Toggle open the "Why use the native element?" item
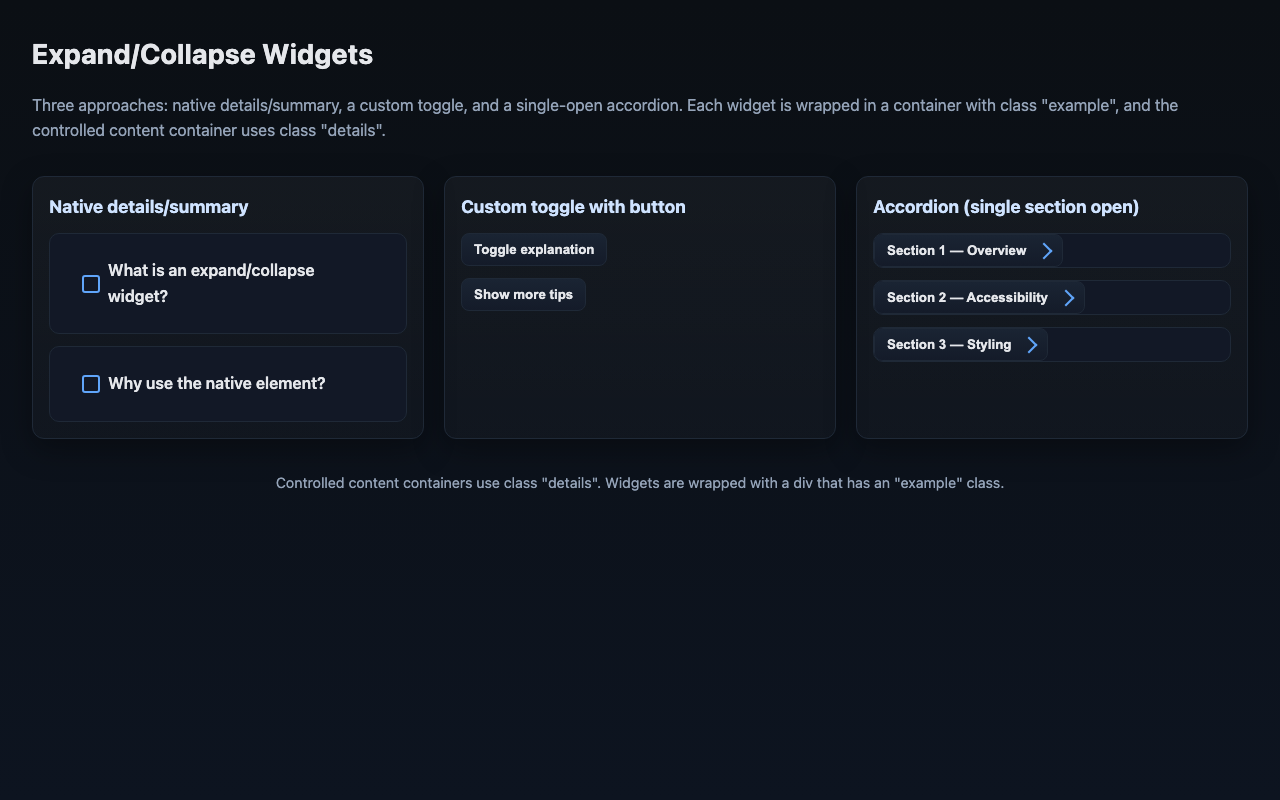1280x800 pixels. click(x=217, y=383)
